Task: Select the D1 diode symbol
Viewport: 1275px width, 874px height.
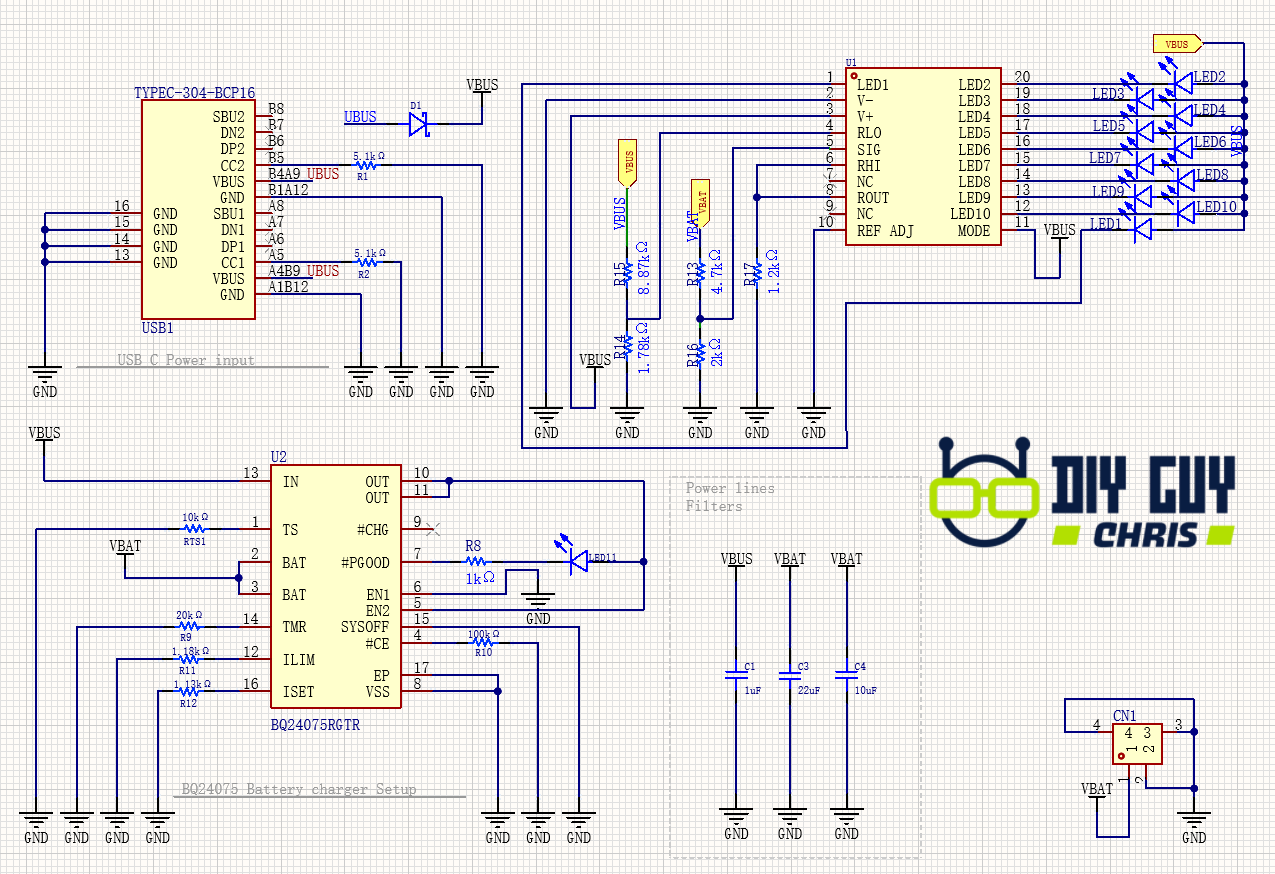Action: click(x=419, y=125)
